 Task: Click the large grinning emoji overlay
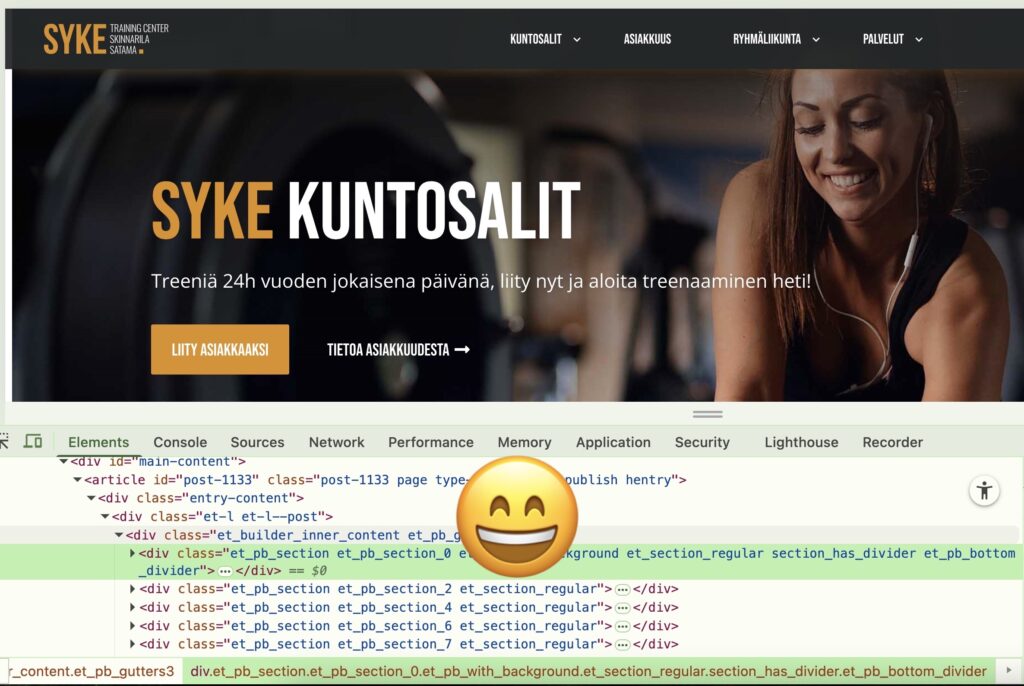(x=517, y=517)
